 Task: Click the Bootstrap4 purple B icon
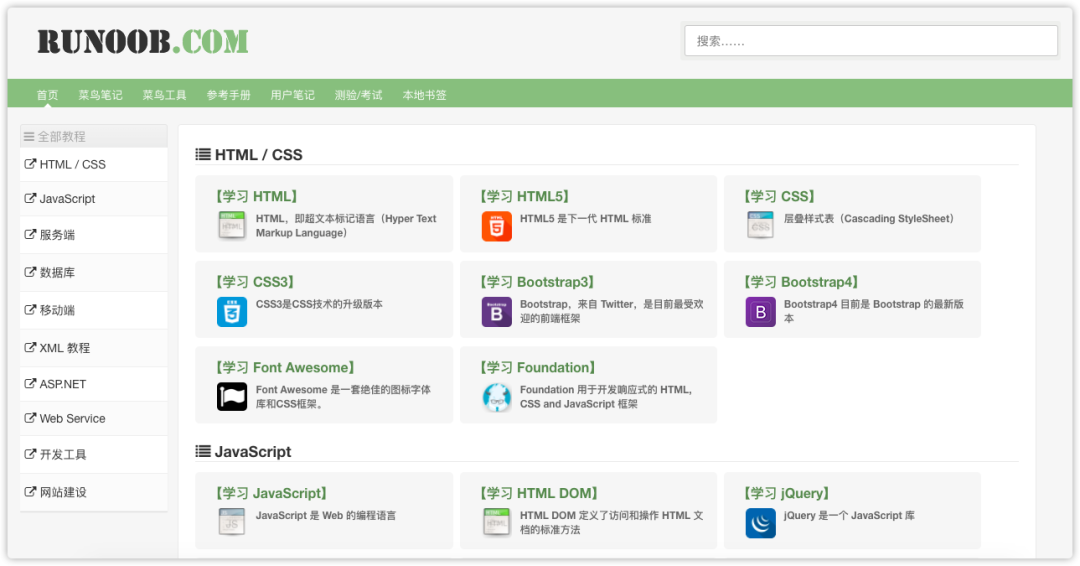click(760, 312)
